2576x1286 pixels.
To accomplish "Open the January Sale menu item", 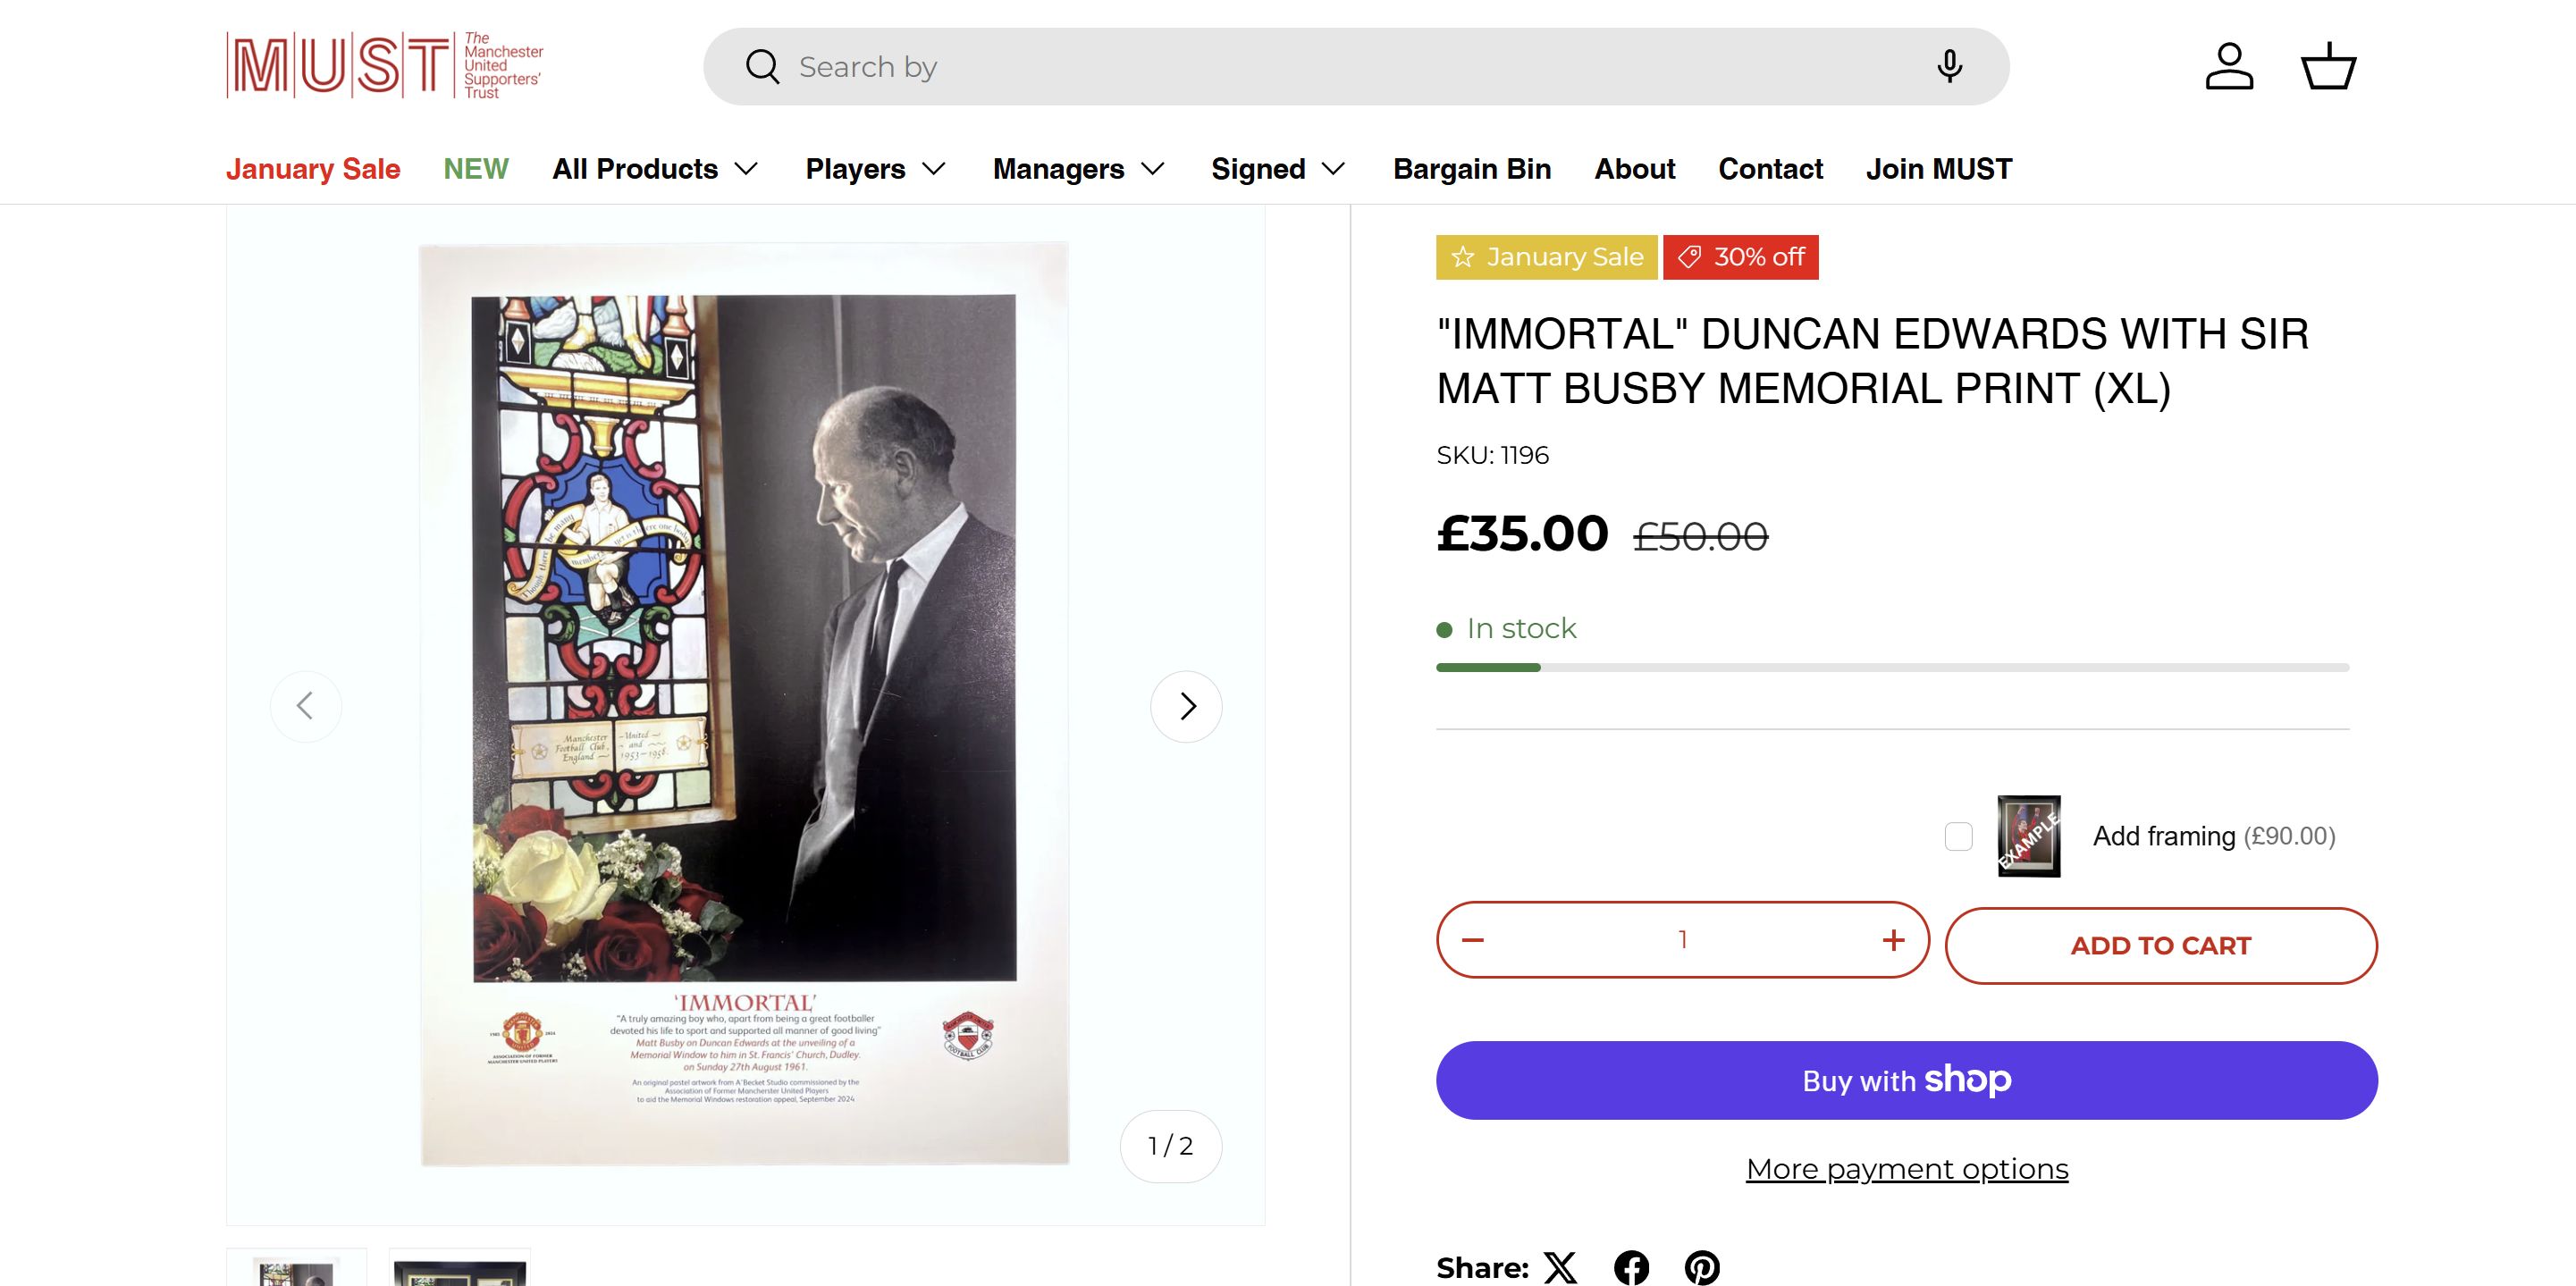I will click(313, 169).
